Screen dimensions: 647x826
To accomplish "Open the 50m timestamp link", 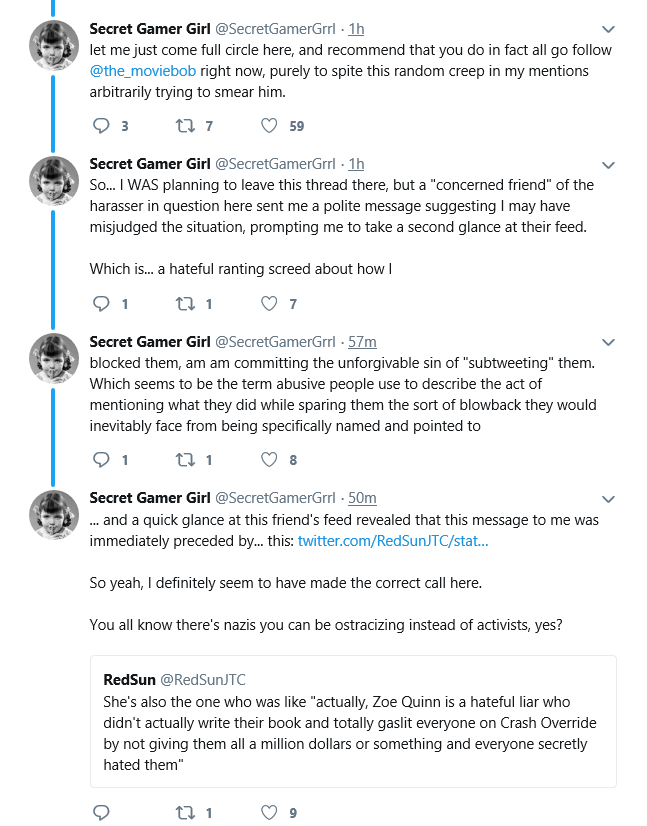I will [362, 498].
